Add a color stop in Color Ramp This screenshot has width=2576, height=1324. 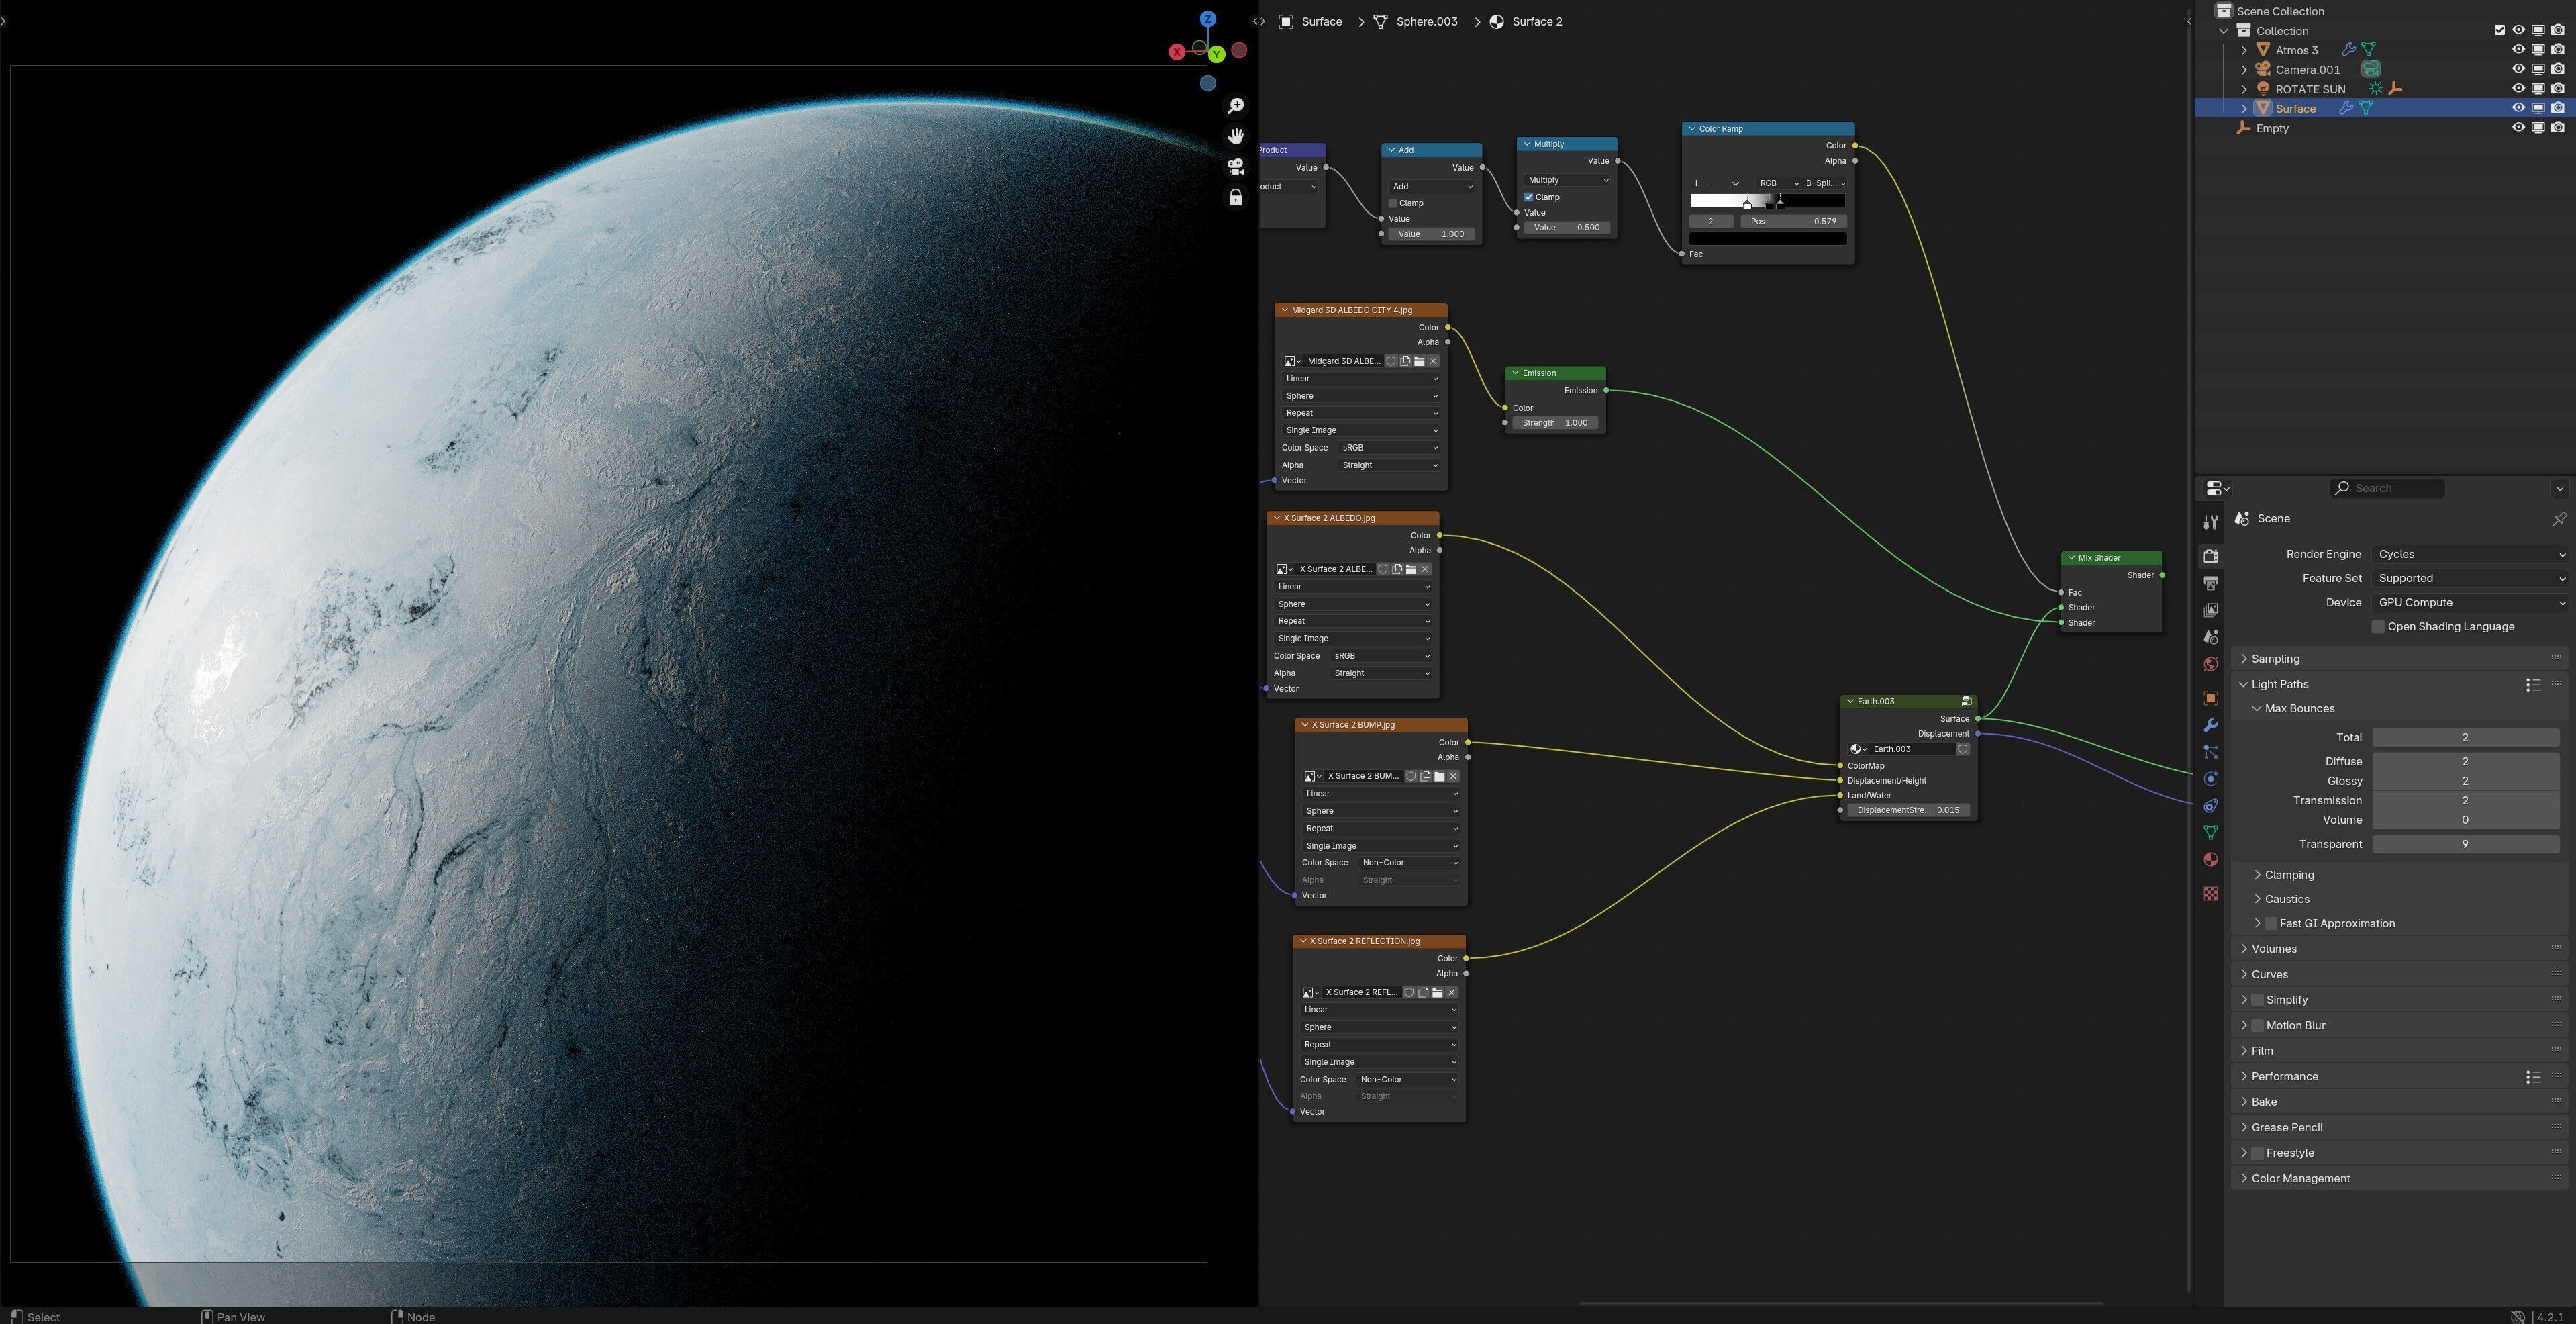pos(1696,183)
